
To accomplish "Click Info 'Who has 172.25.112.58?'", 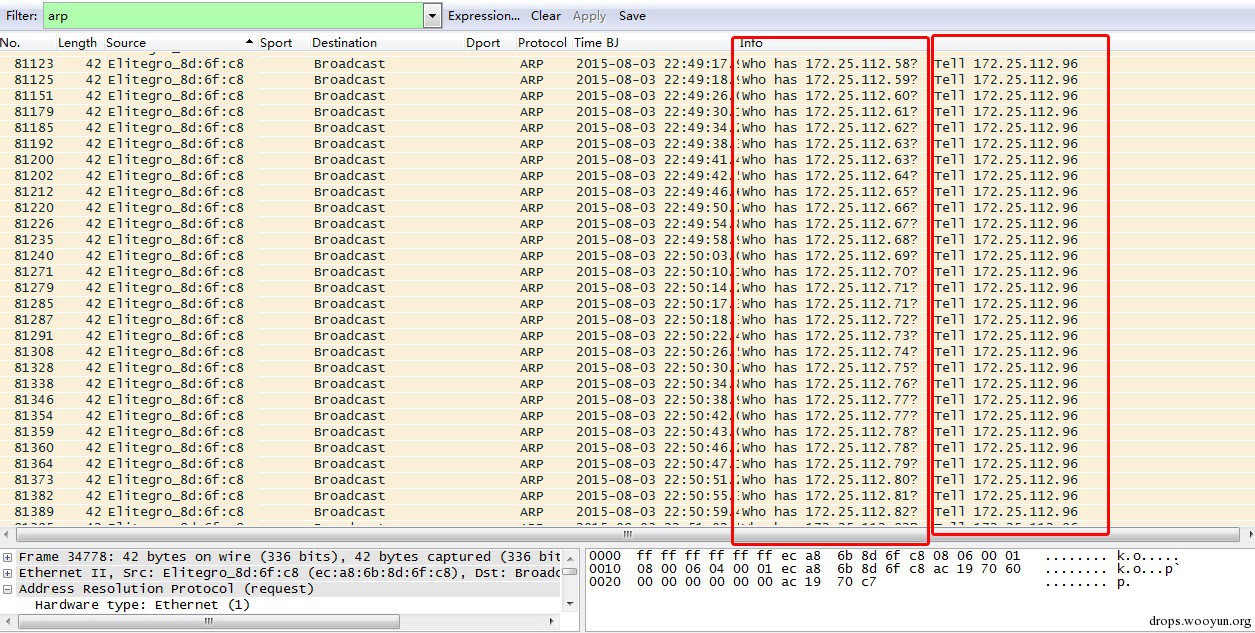I will [x=829, y=64].
